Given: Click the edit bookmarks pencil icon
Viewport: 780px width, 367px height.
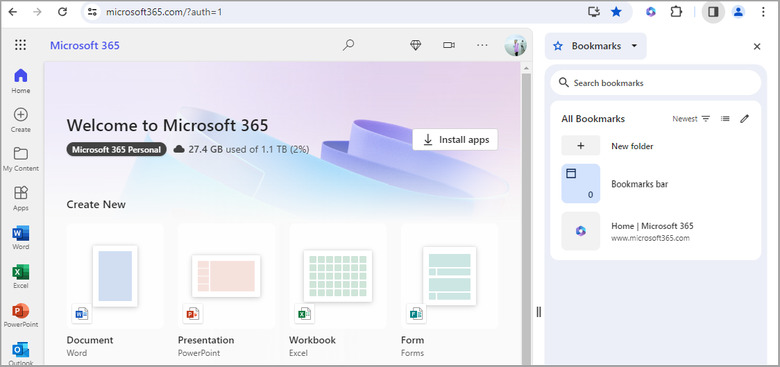Looking at the screenshot, I should [744, 119].
